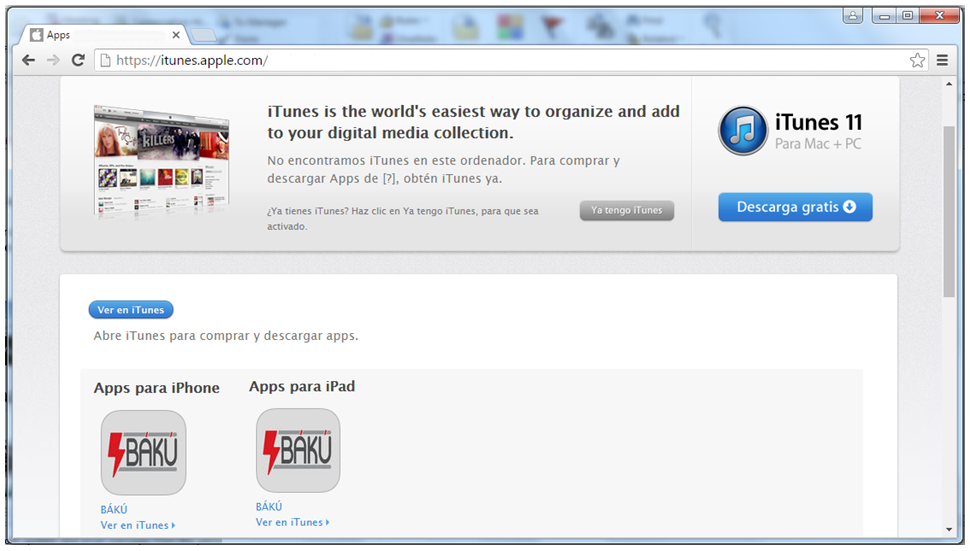The width and height of the screenshot is (970, 551).
Task: Open a new tab with the new tab button
Action: point(203,36)
